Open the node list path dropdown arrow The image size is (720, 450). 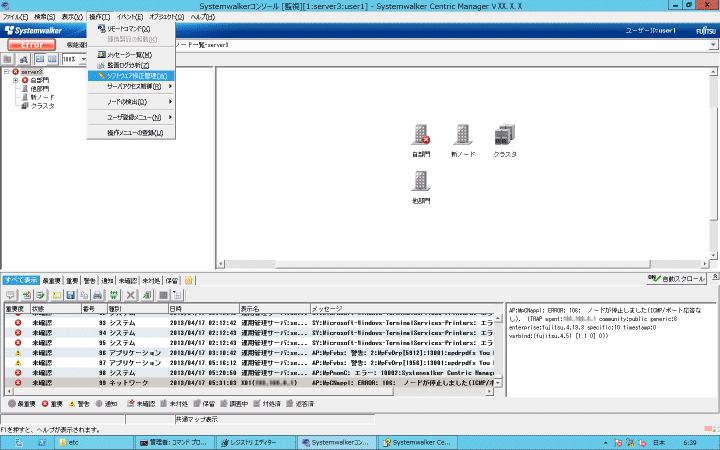(713, 45)
